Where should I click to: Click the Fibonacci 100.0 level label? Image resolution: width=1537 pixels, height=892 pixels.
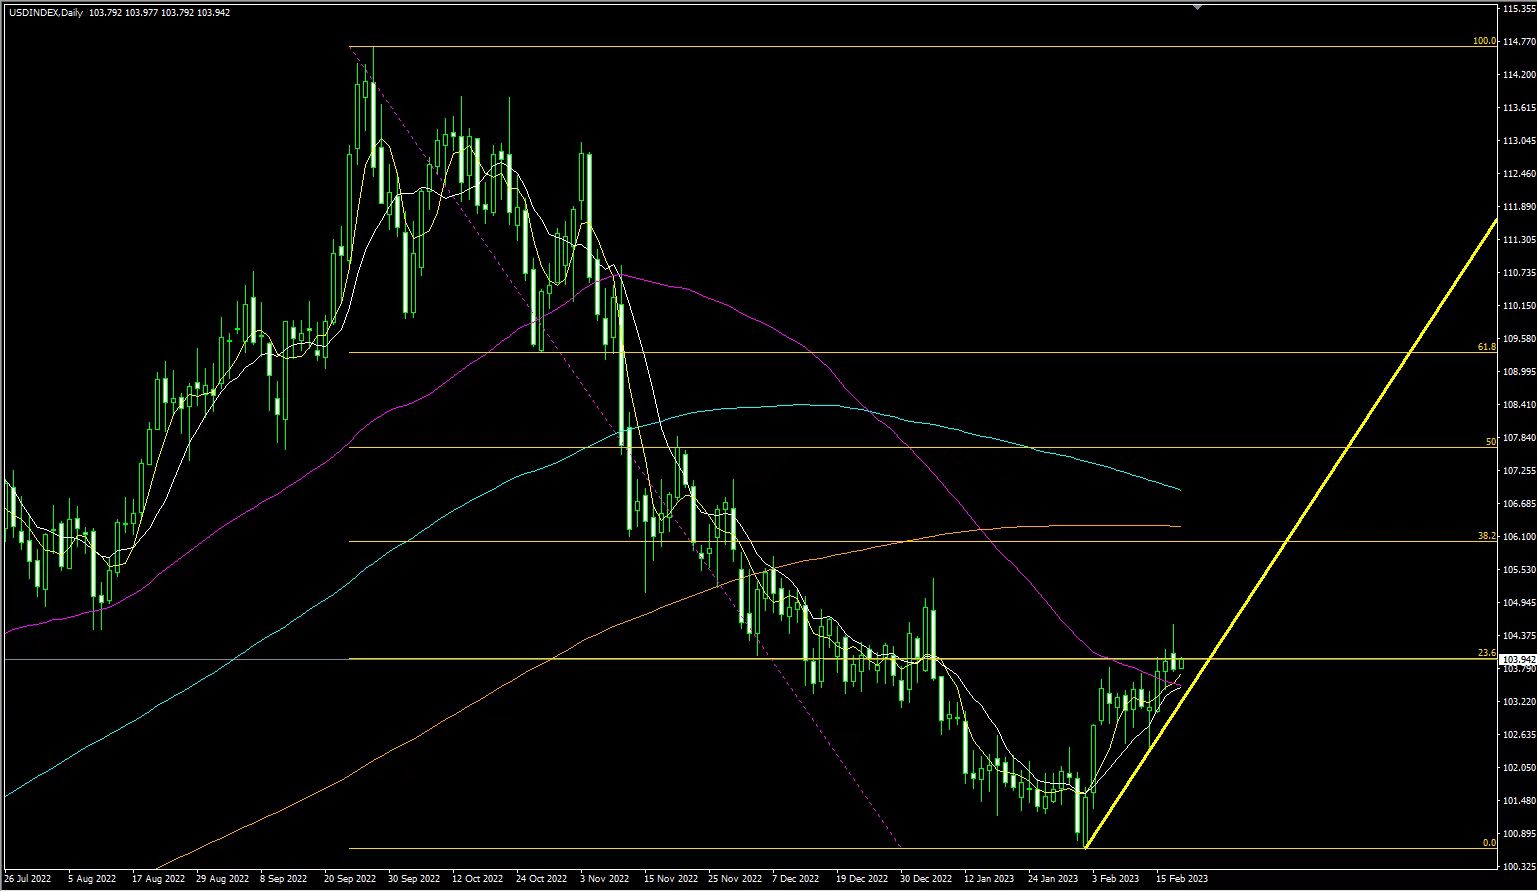coord(1484,41)
